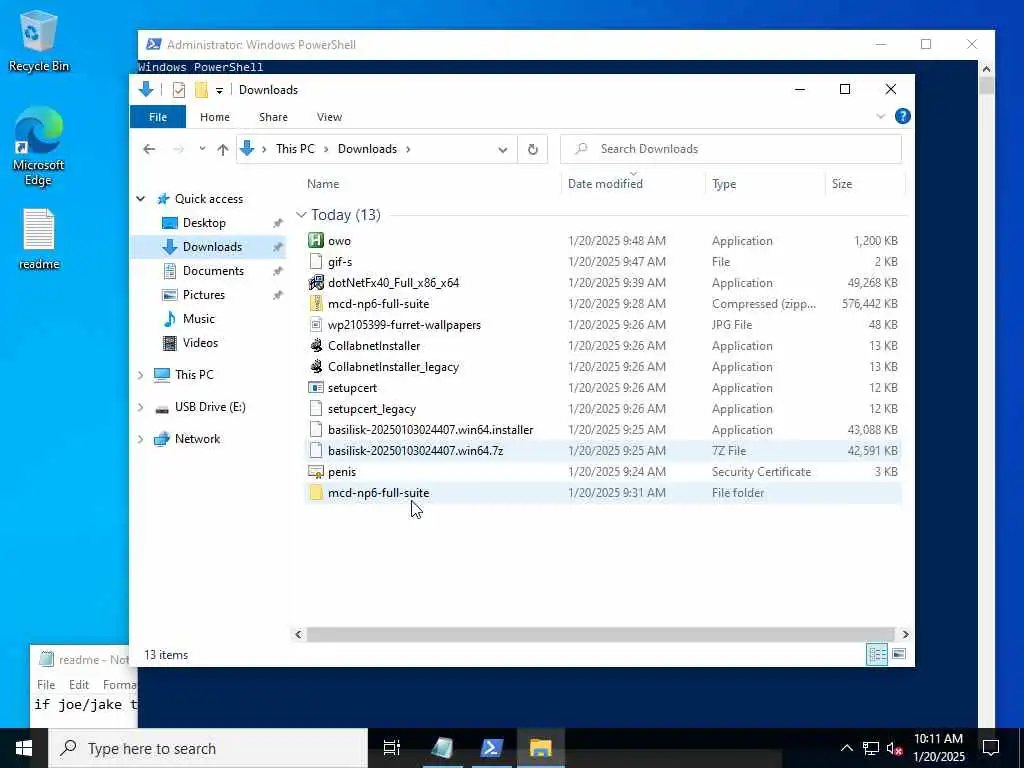Click the horizontal scrollbar in file list
The height and width of the screenshot is (768, 1024).
coord(600,634)
